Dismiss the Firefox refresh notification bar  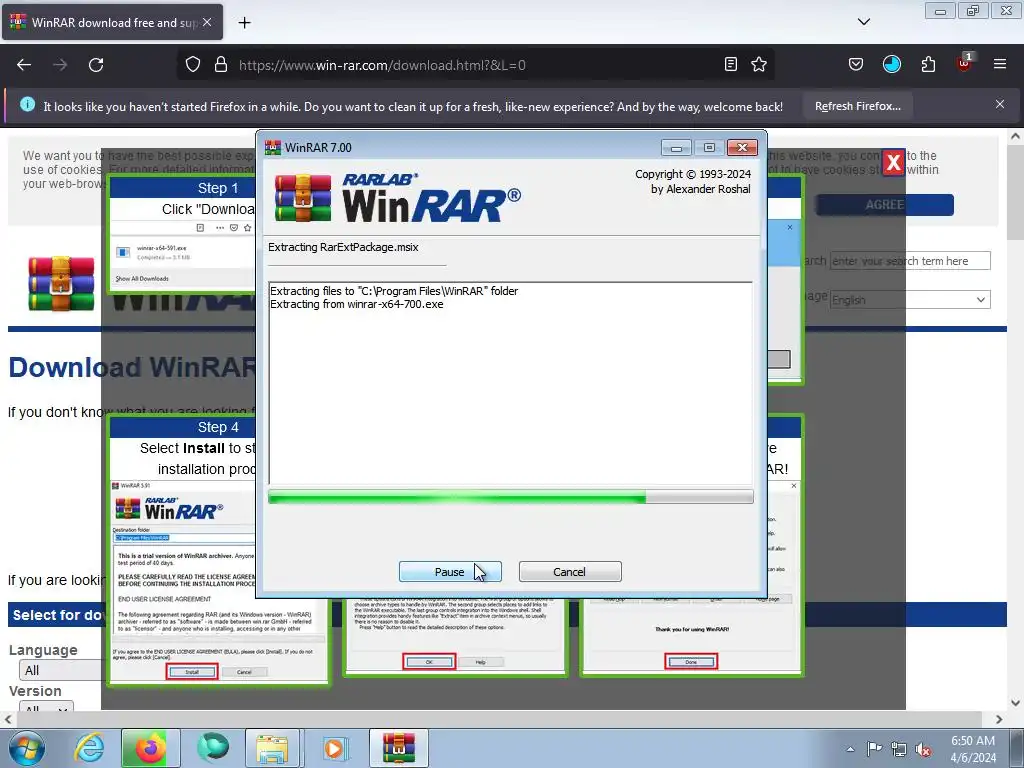[1000, 104]
